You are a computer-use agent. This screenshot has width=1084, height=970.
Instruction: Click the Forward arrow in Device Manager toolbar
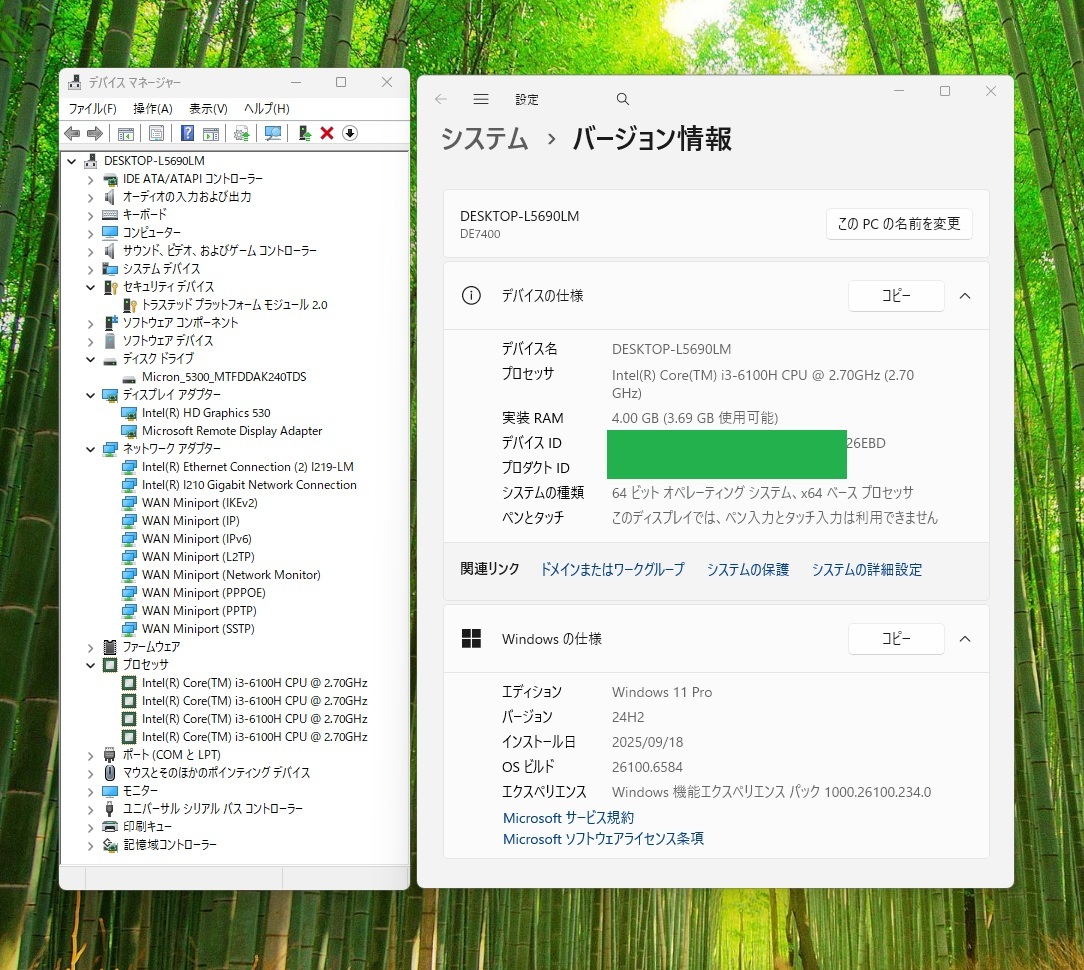[x=95, y=133]
